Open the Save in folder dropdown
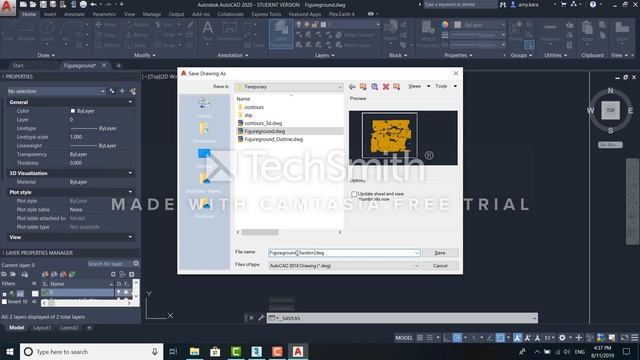 [289, 87]
